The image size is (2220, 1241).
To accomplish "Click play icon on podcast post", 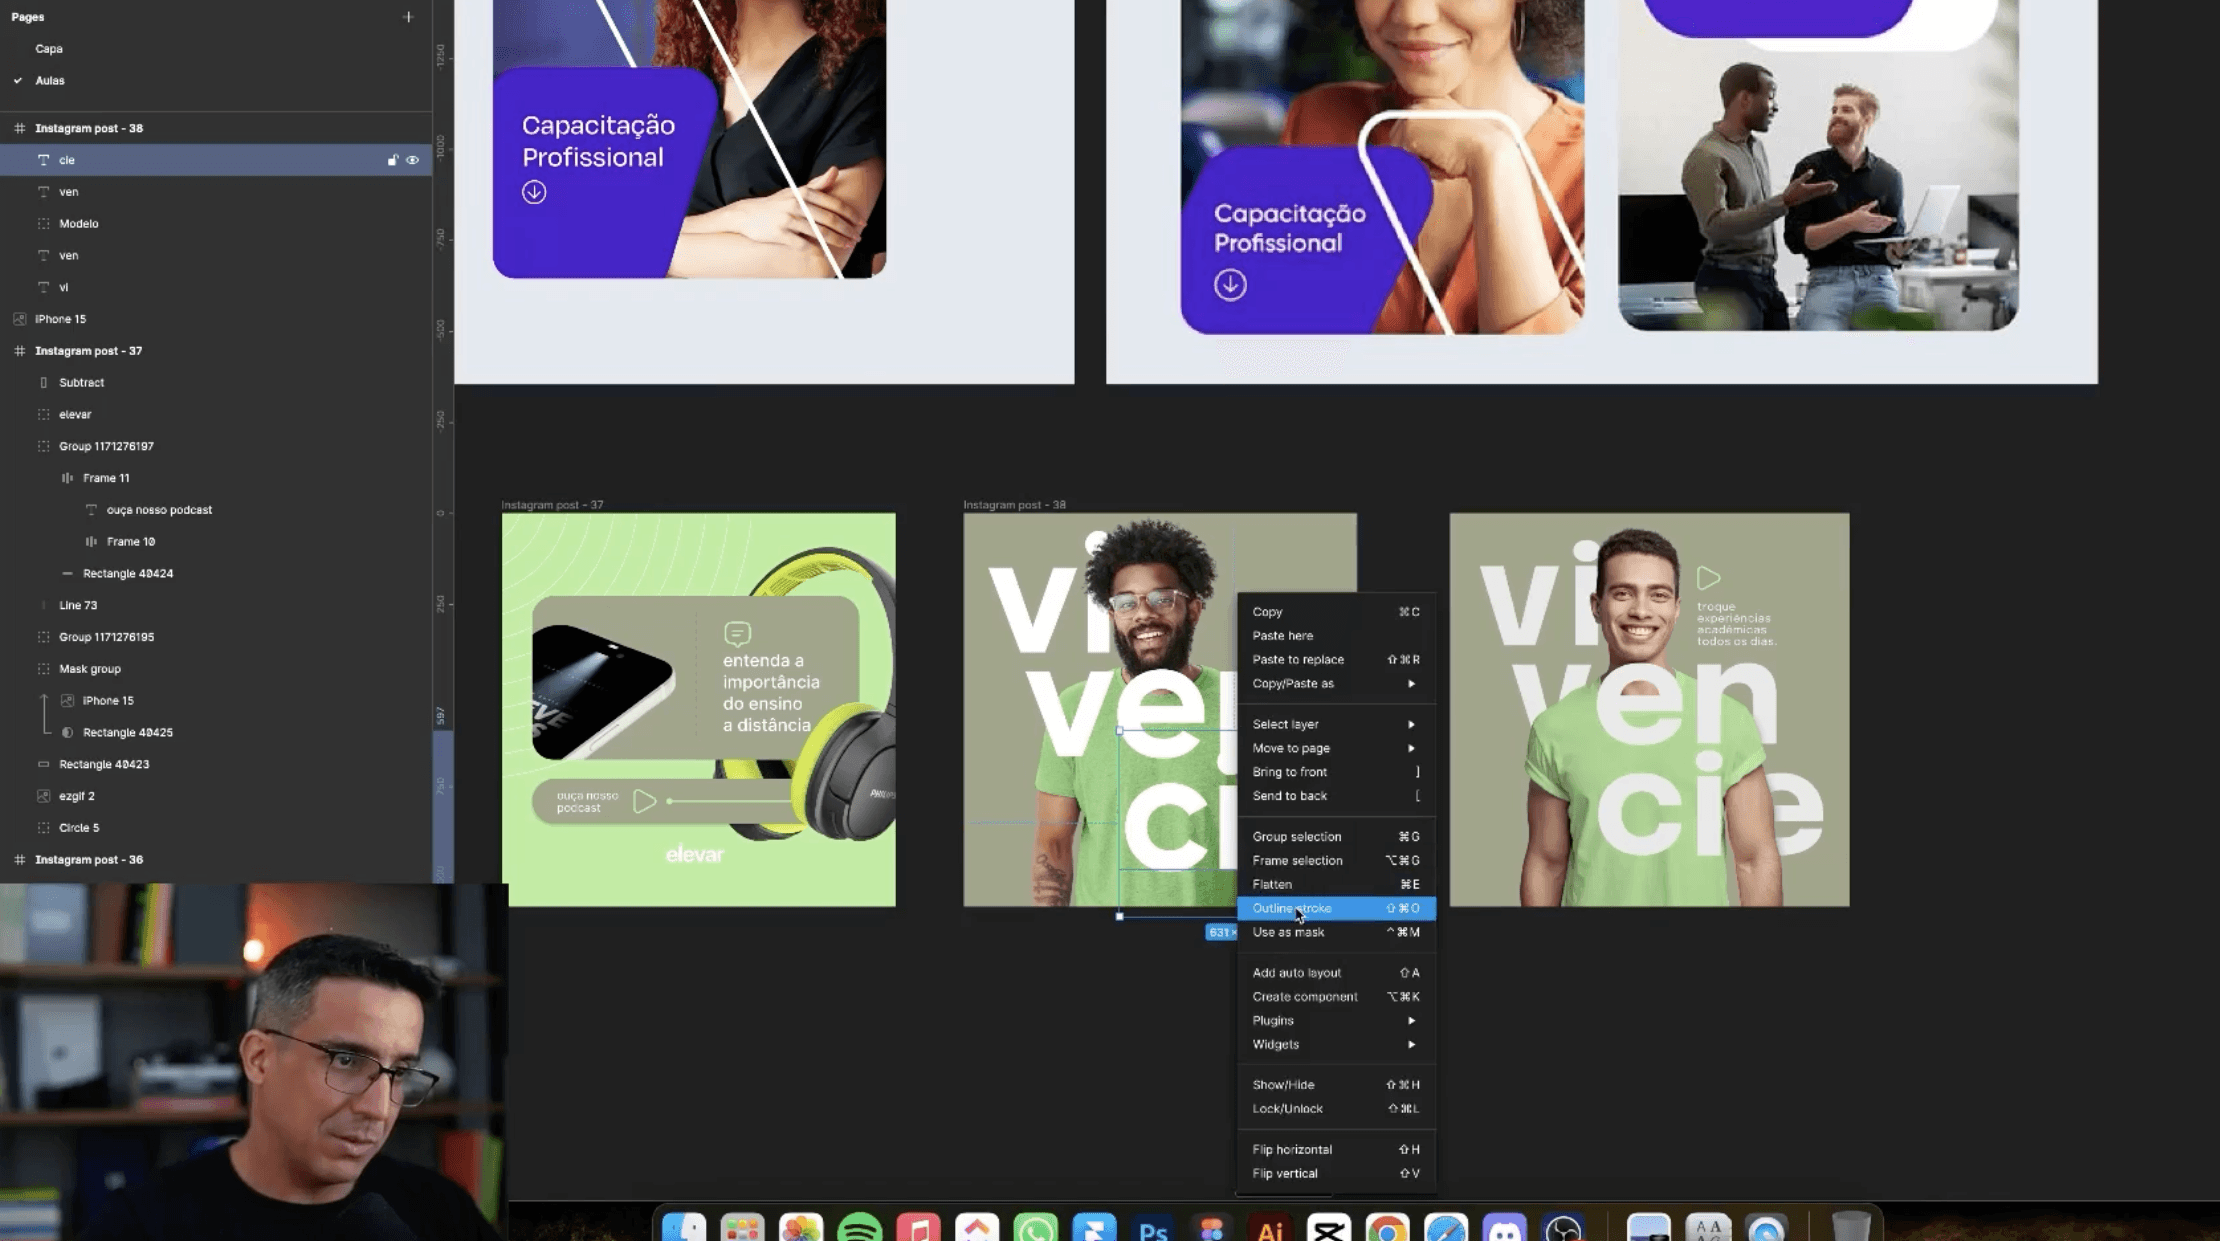I will click(x=645, y=801).
